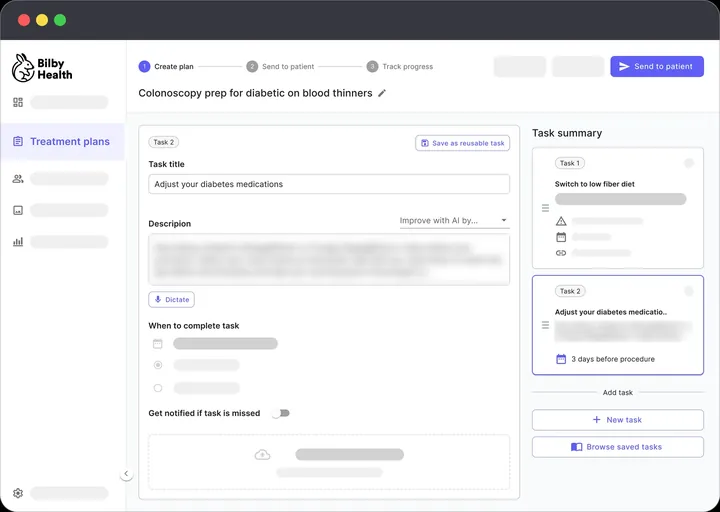
Task: Go to the Send to patient step
Action: [x=280, y=67]
